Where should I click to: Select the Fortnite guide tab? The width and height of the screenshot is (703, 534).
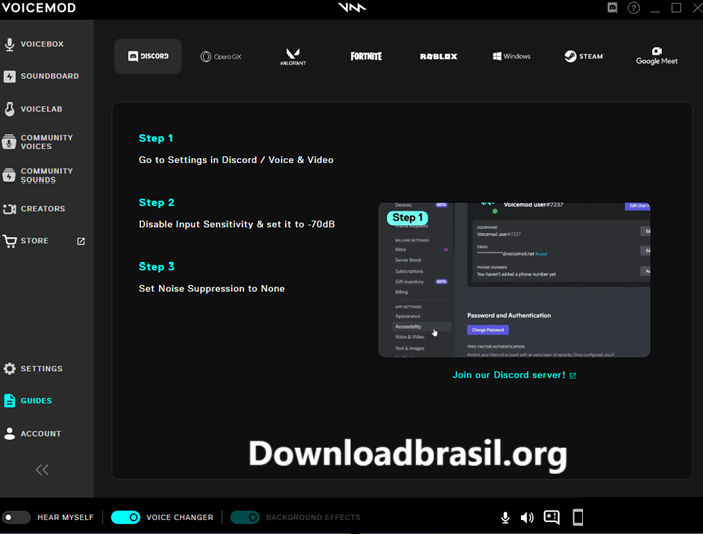366,56
